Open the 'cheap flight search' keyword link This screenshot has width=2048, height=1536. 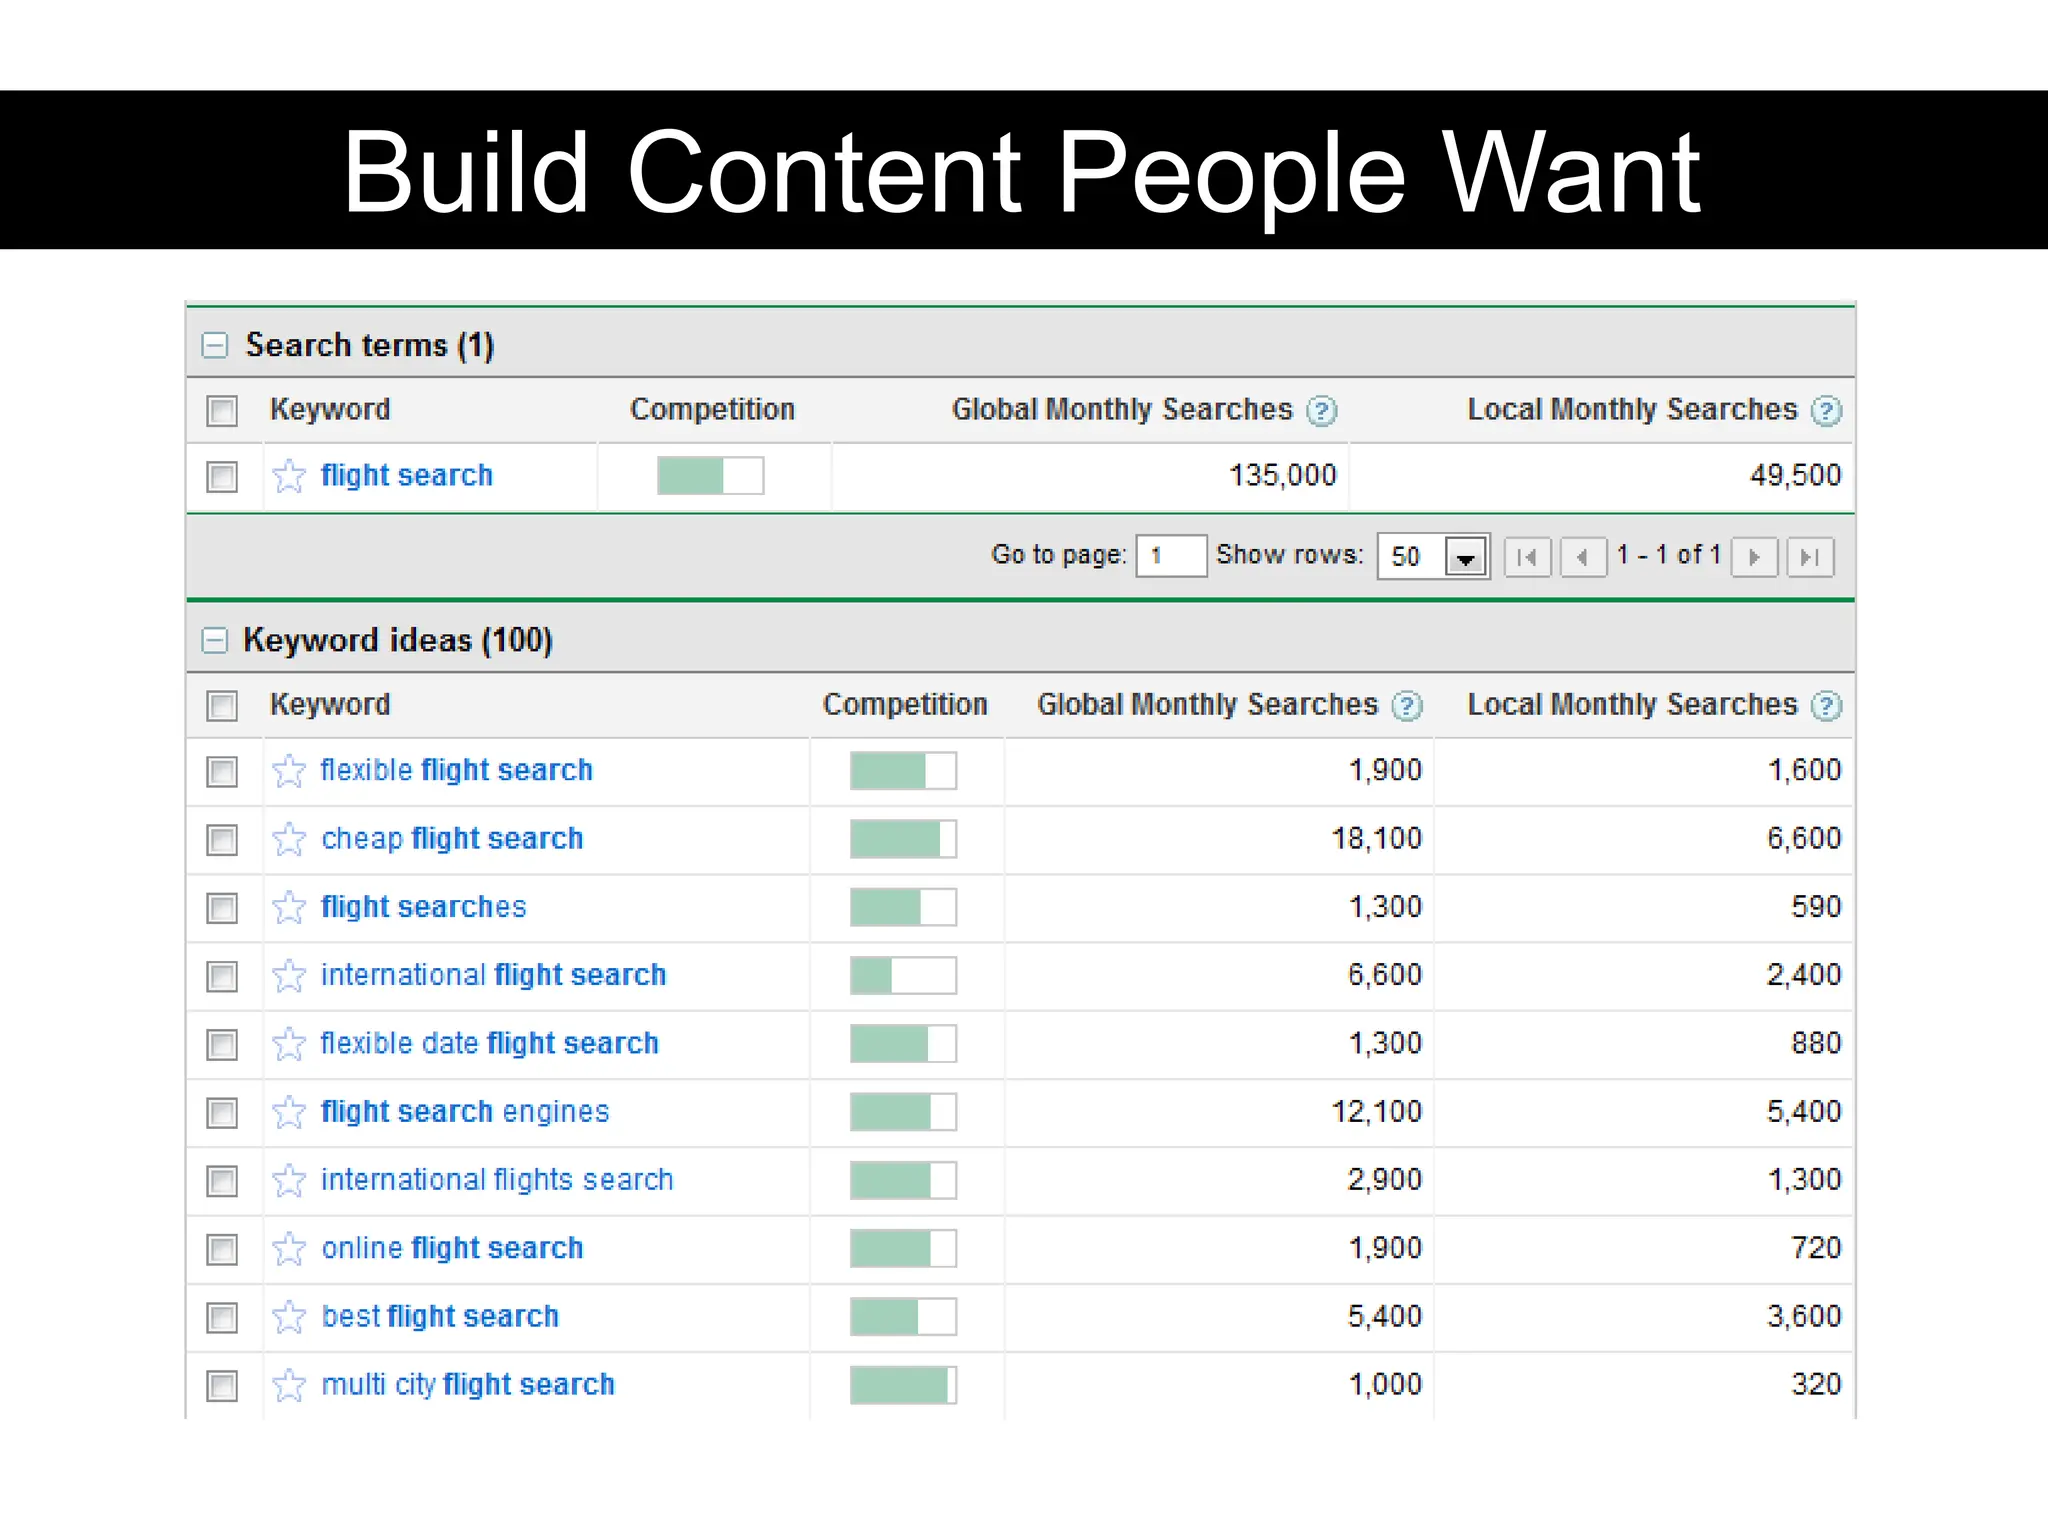coord(452,839)
